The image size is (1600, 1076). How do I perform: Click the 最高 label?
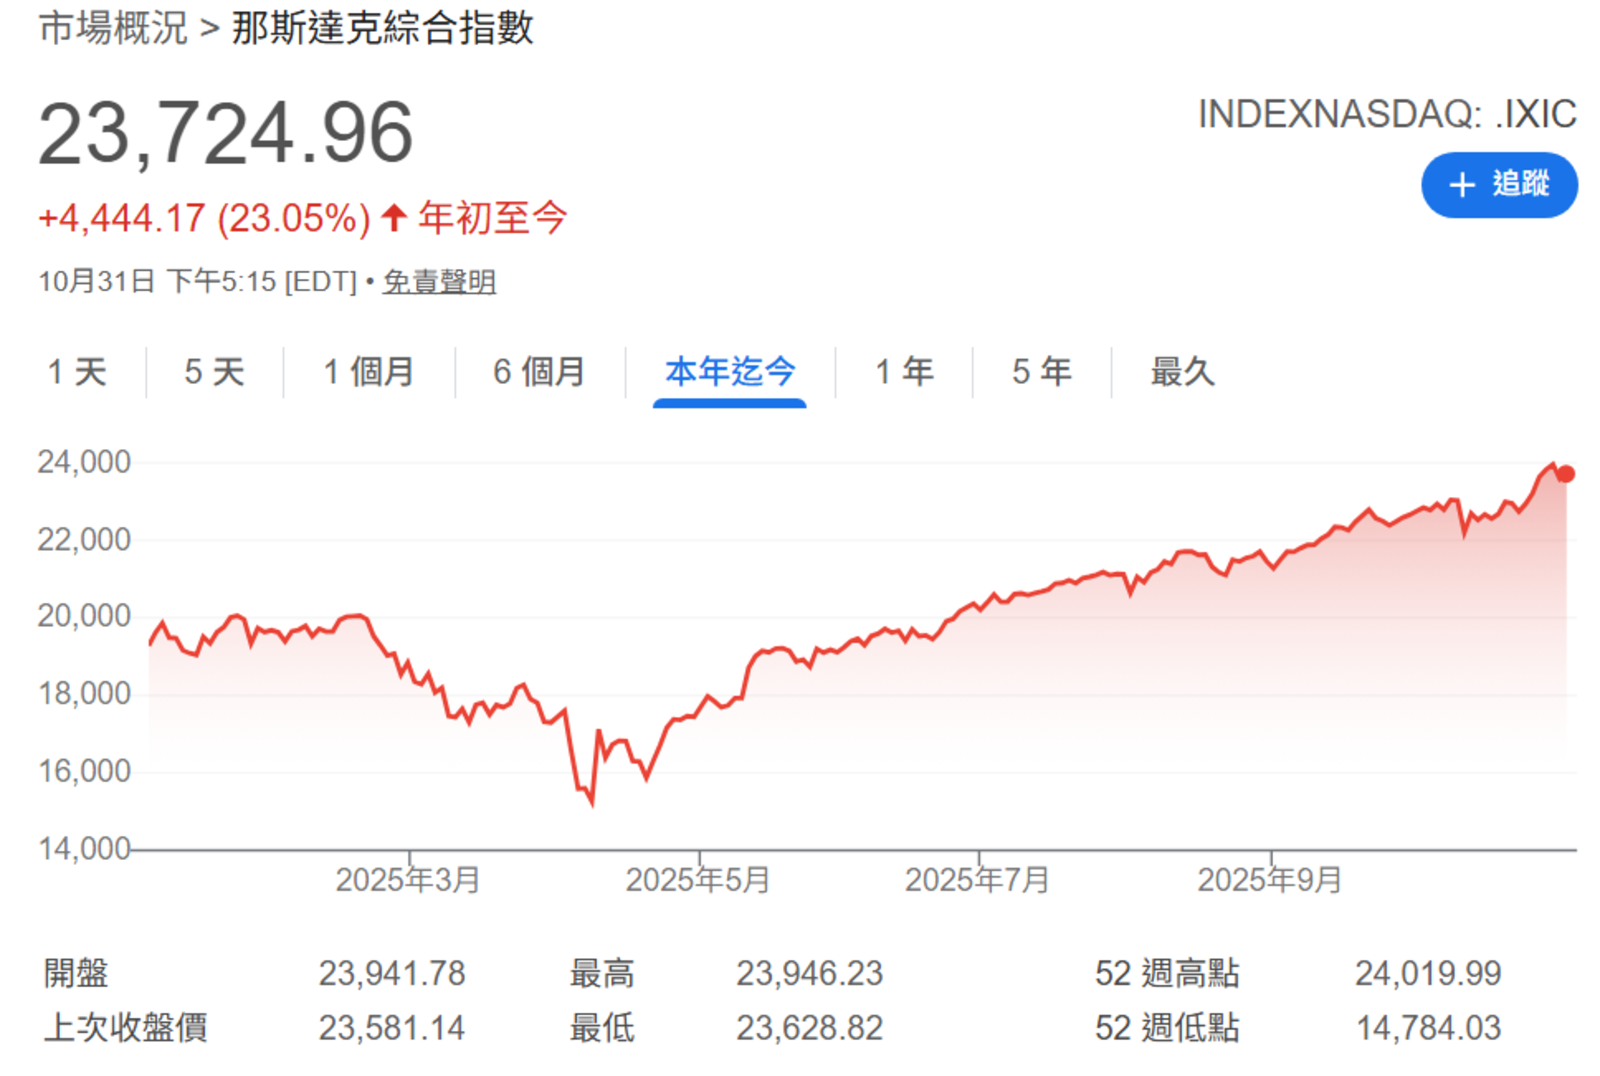point(602,973)
